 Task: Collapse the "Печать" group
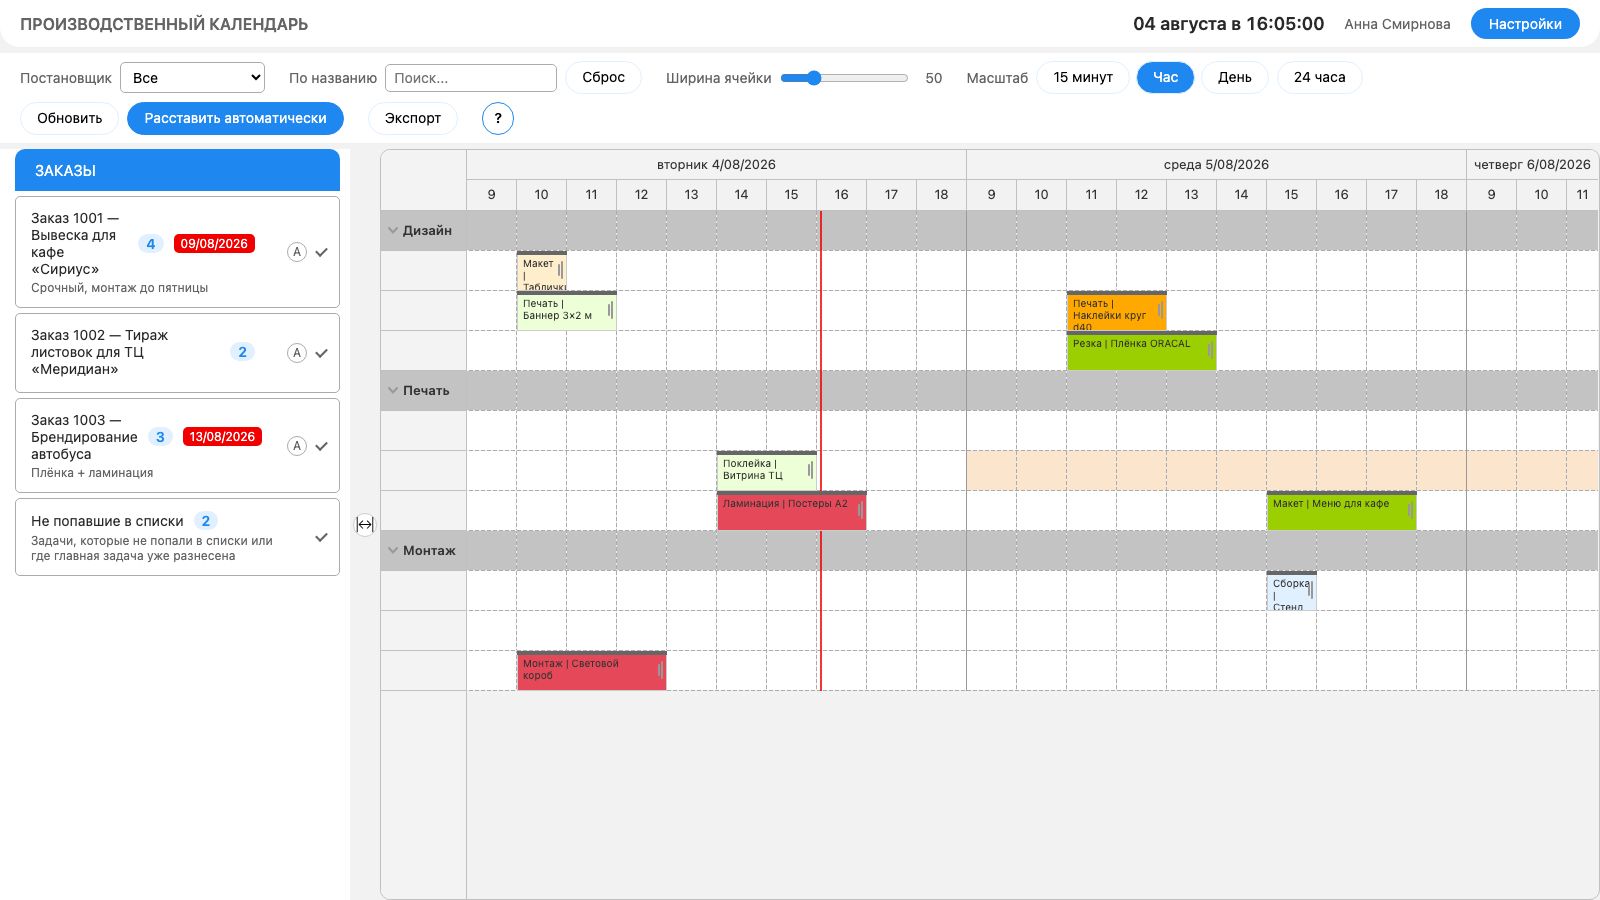[393, 390]
